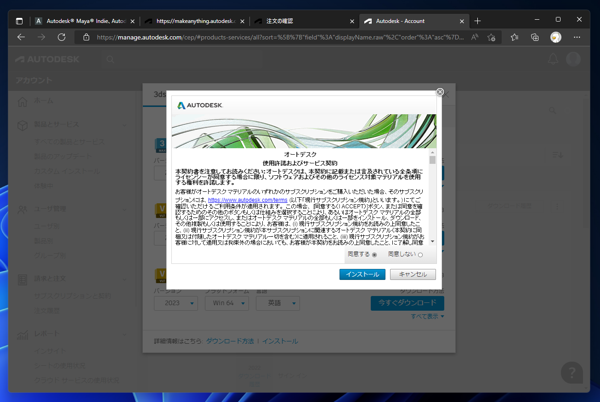This screenshot has height=402, width=600.
Task: Collapse the ユーザ管理 sidebar section chevron
Action: (x=124, y=209)
